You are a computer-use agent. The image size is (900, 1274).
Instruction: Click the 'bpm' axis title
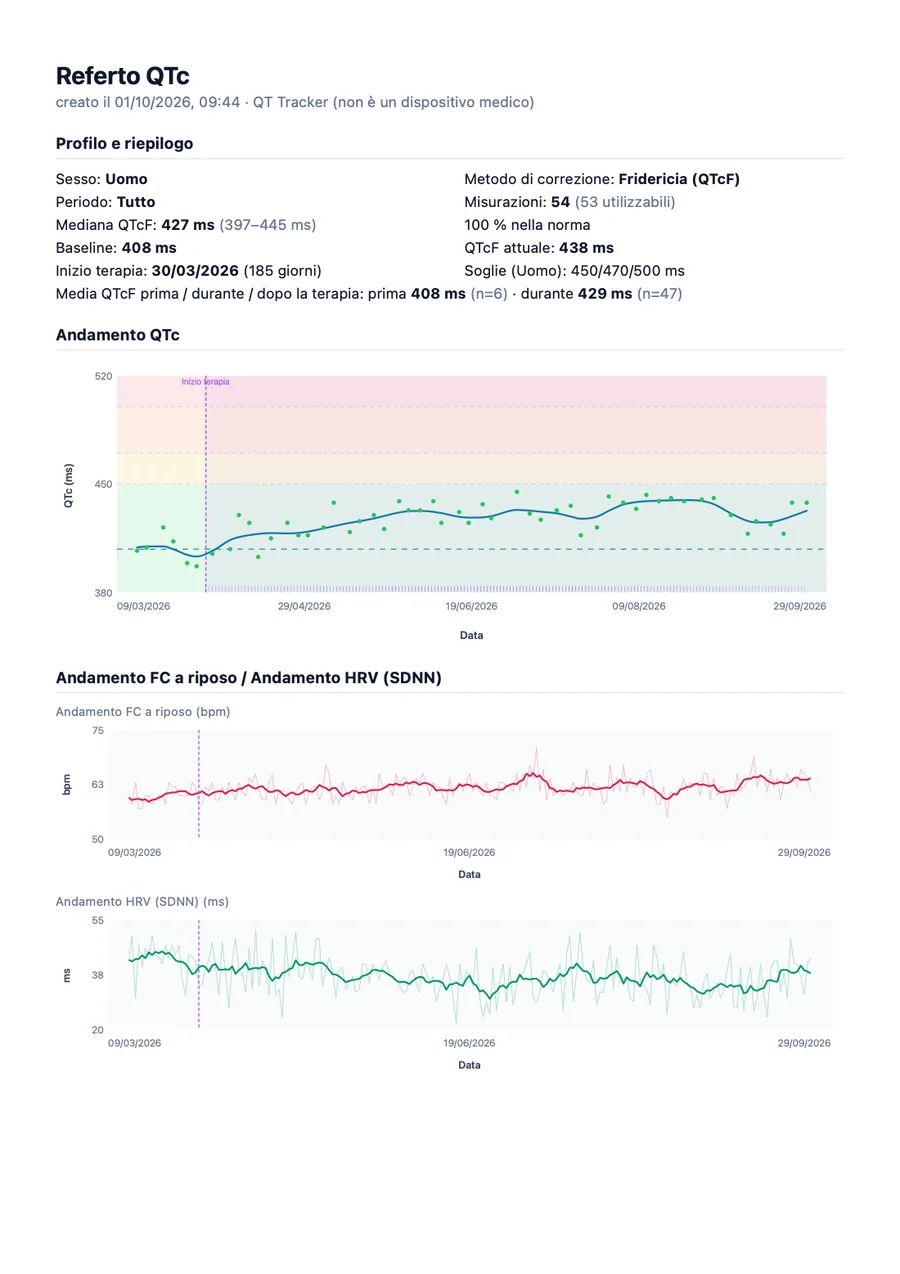(x=67, y=785)
